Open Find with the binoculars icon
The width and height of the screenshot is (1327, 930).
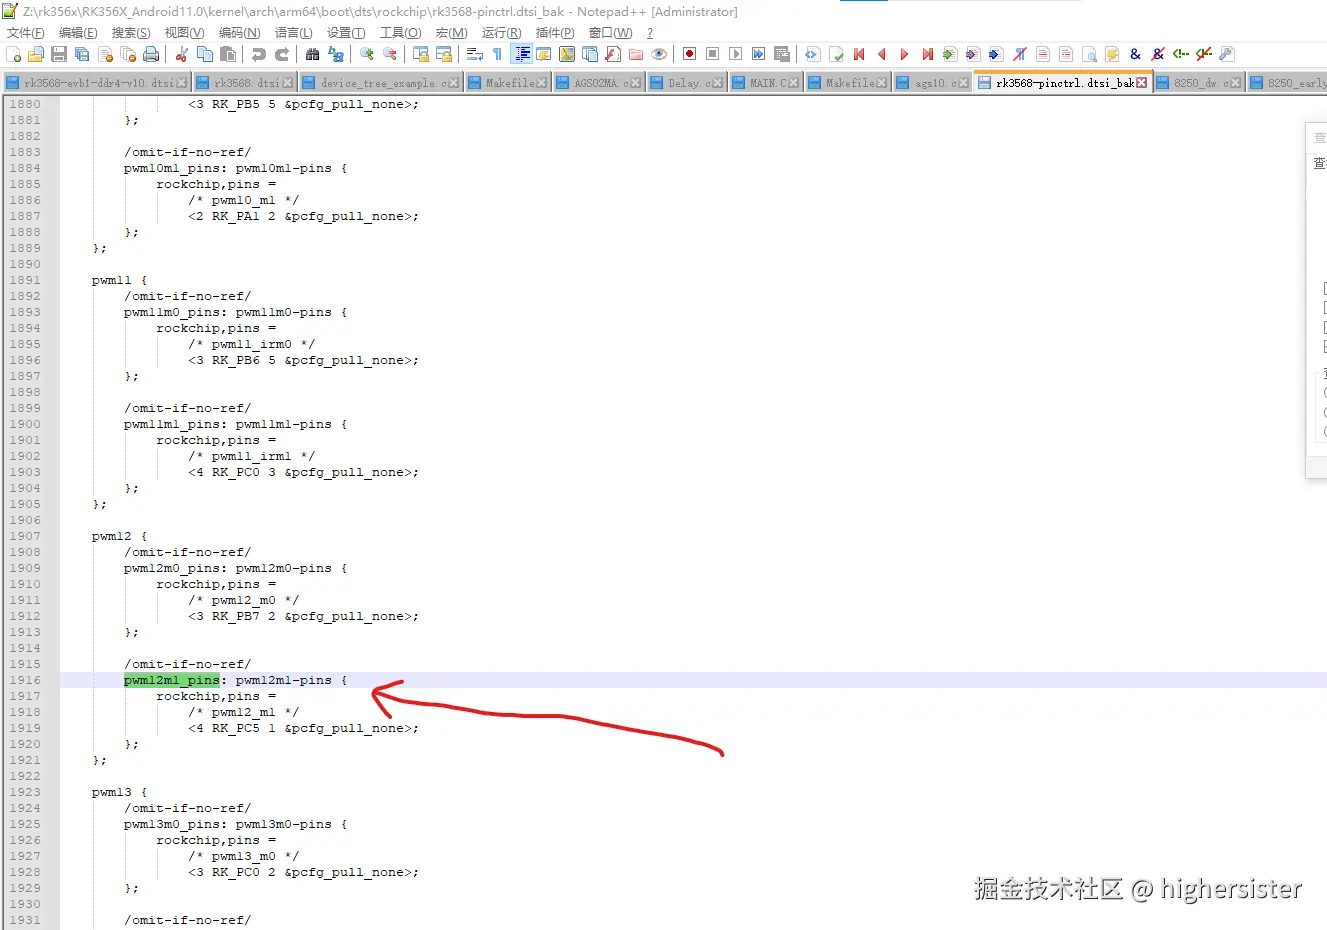tap(313, 54)
